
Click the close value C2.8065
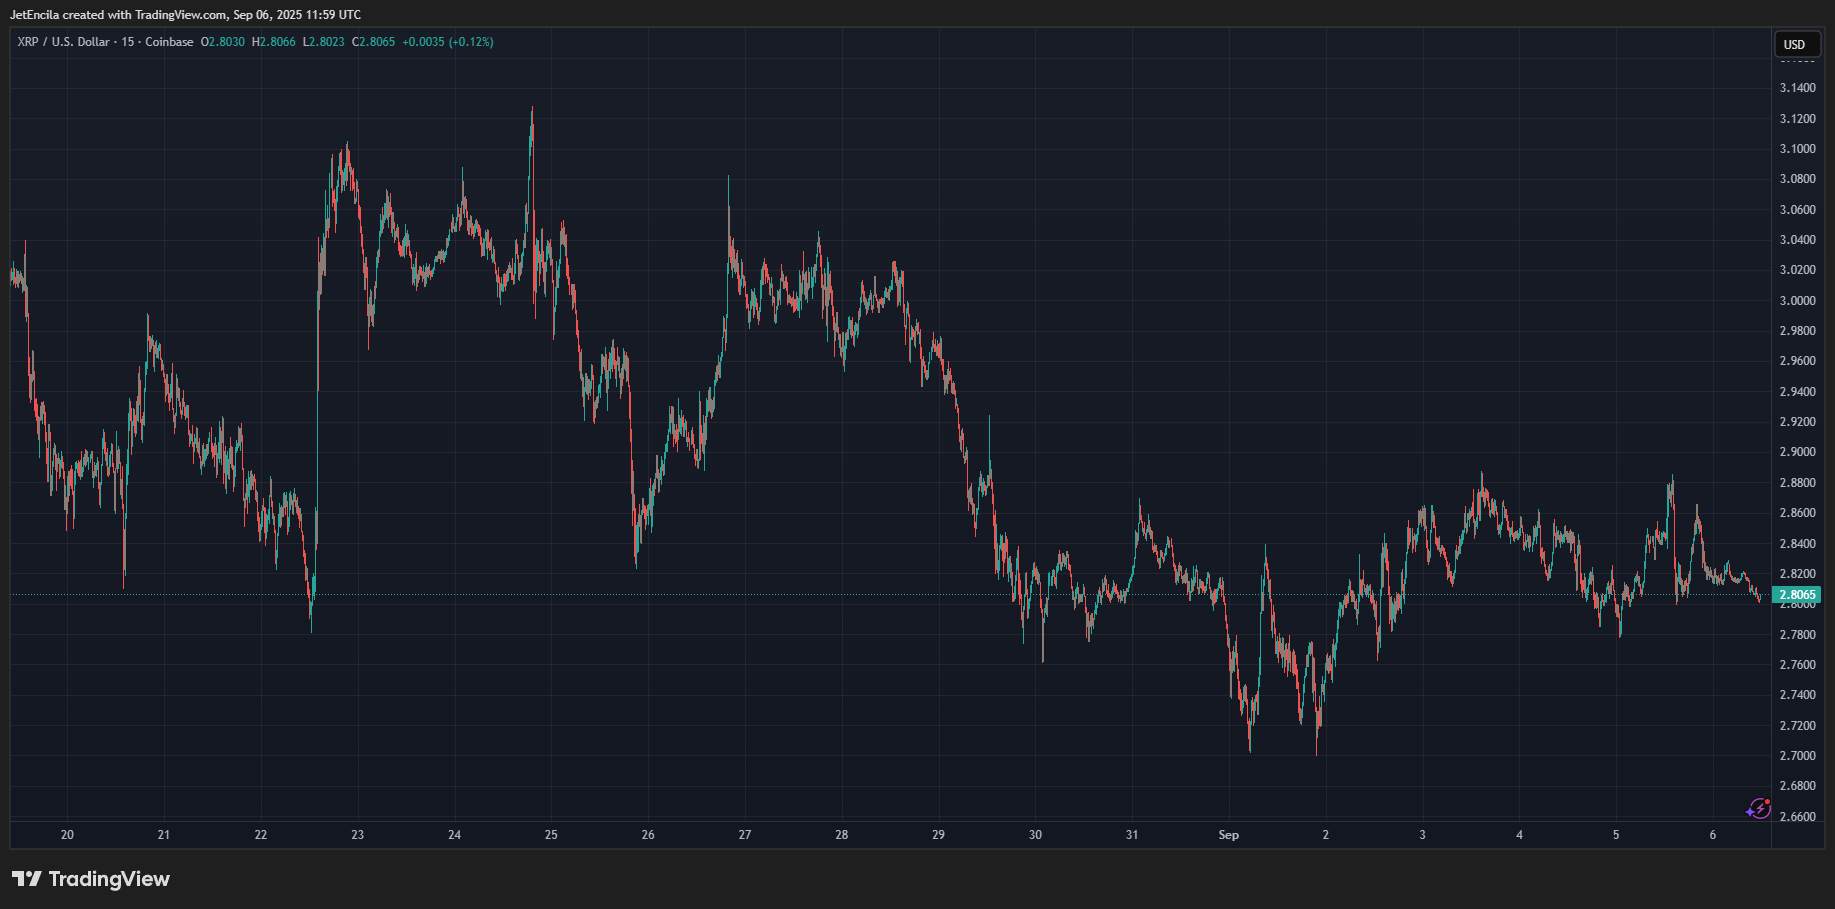pyautogui.click(x=374, y=42)
